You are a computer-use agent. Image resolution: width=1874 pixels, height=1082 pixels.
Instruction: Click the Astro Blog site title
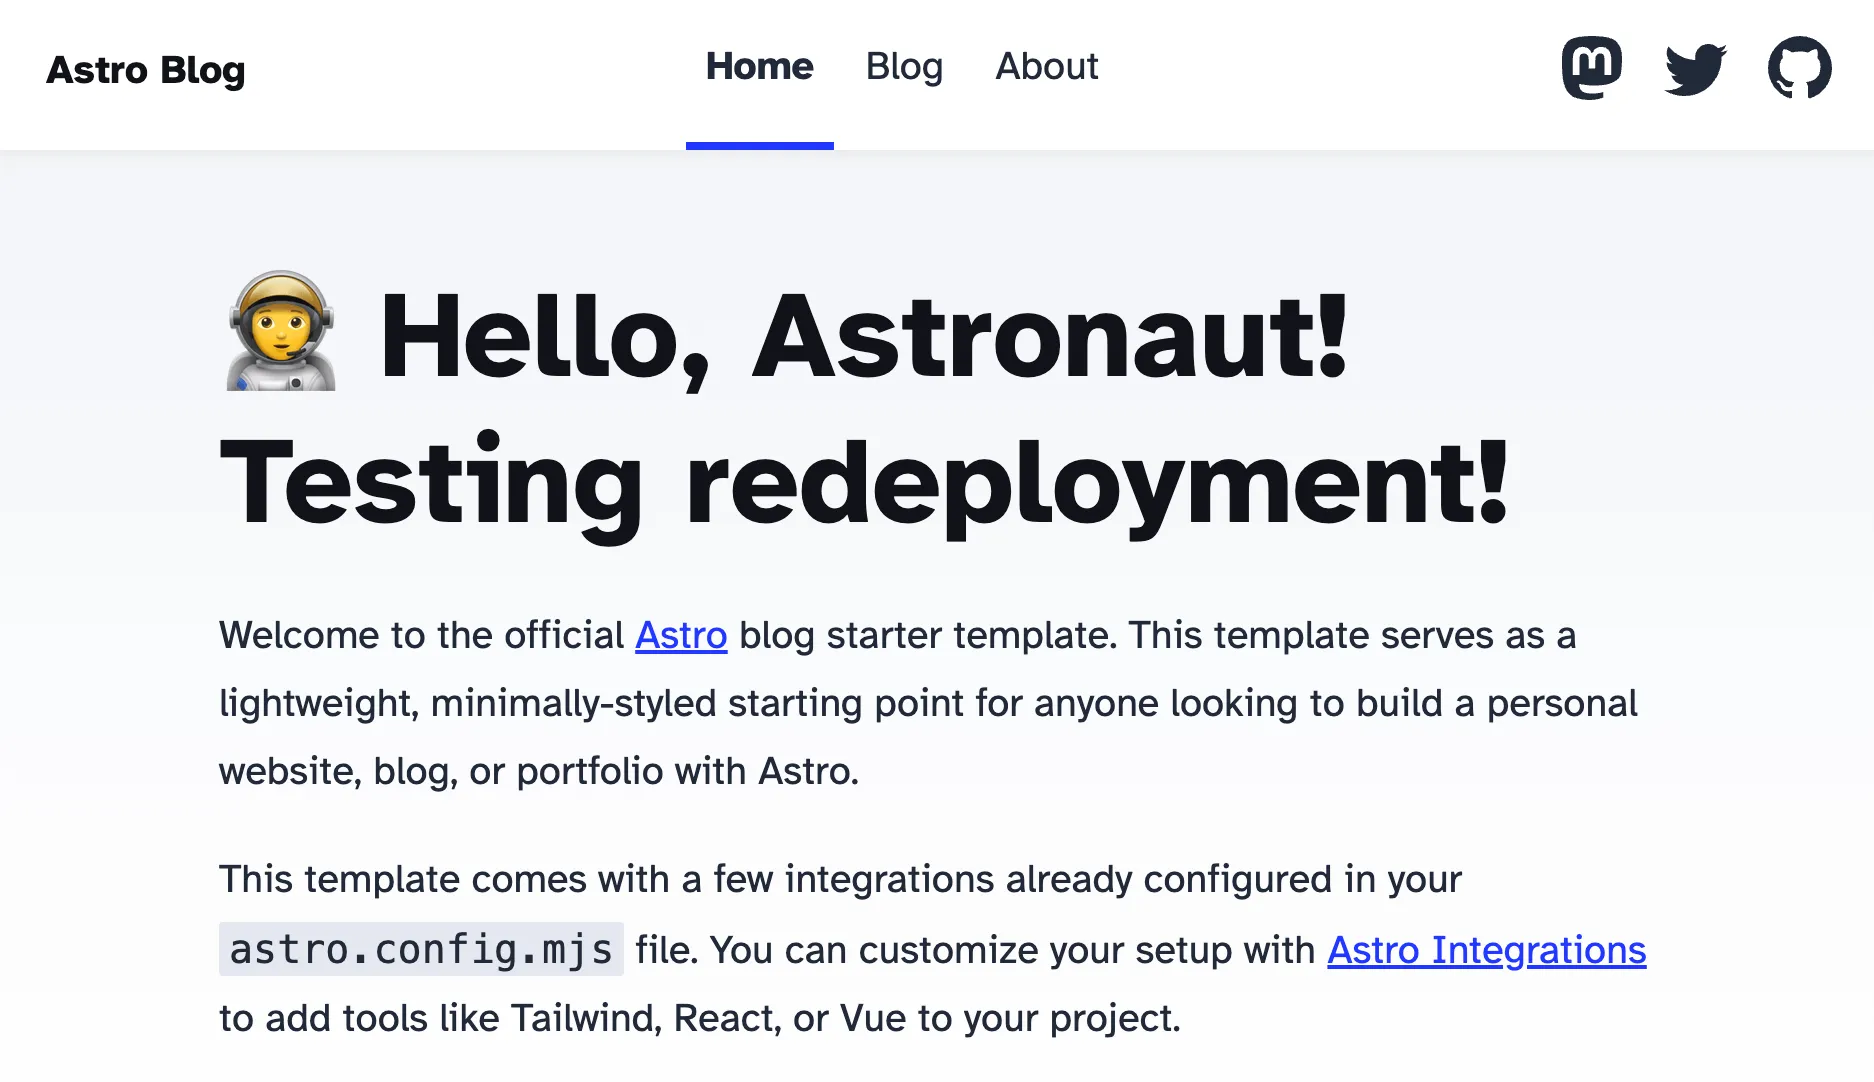145,70
